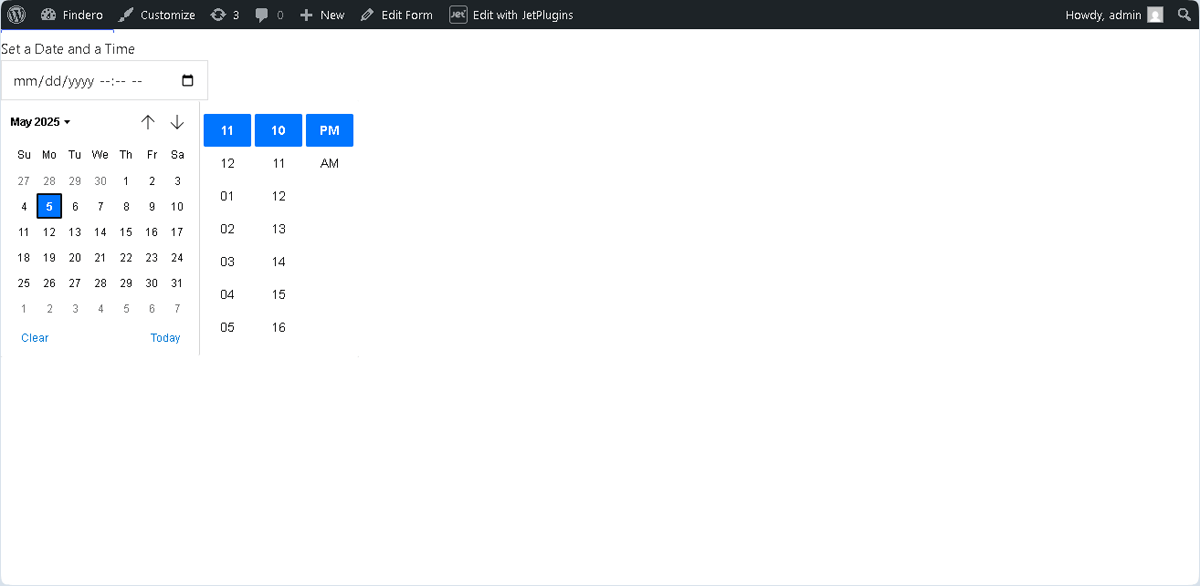
Task: Open the Customize paintbrush icon
Action: point(126,14)
